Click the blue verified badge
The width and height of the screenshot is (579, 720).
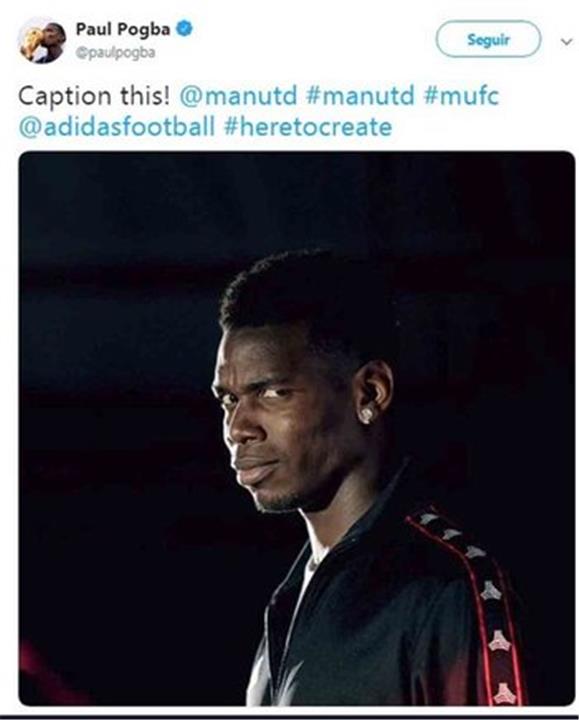[185, 29]
